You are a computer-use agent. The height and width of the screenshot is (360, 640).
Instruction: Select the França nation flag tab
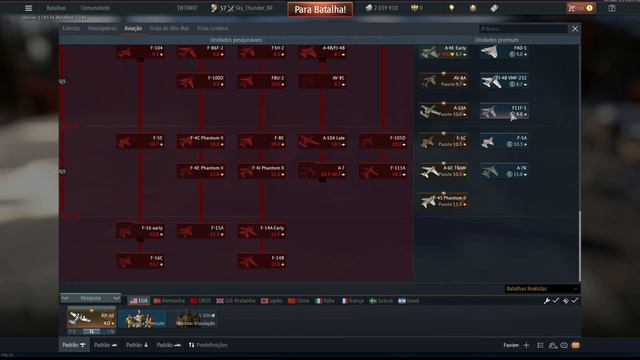pos(353,301)
